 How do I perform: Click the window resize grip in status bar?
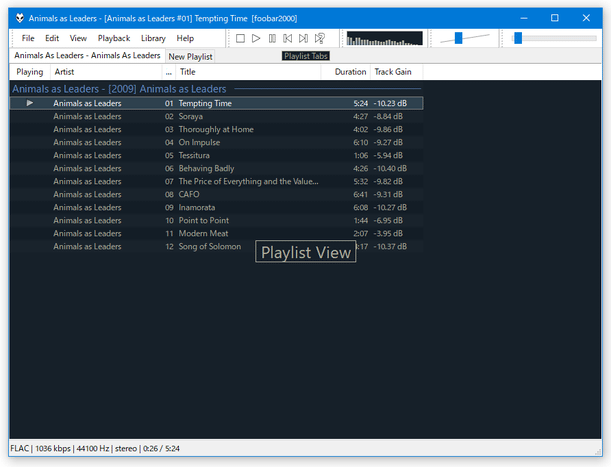[x=598, y=451]
